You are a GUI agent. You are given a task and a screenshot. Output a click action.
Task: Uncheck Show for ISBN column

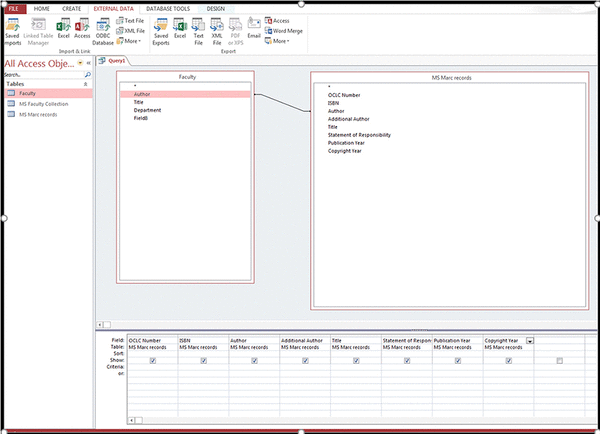click(x=204, y=361)
